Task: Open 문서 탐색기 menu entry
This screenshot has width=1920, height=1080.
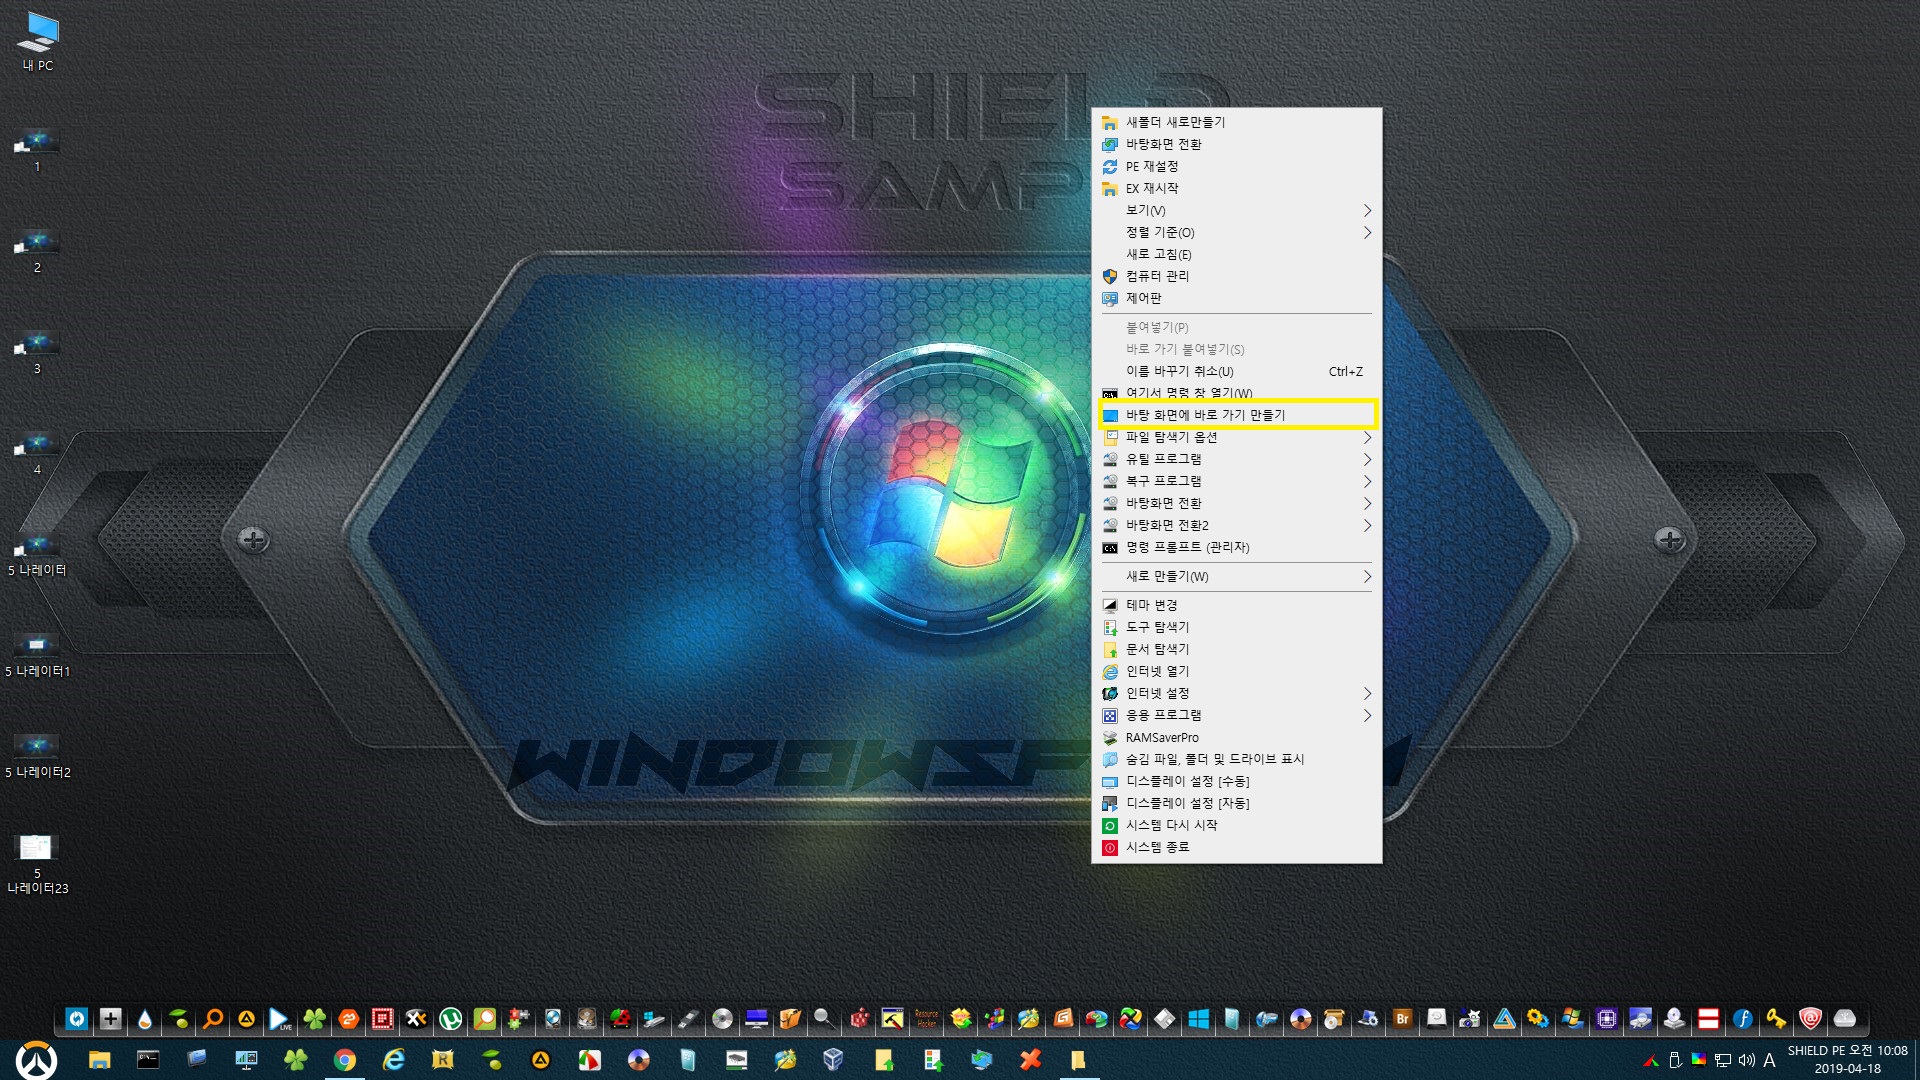Action: (x=1236, y=649)
